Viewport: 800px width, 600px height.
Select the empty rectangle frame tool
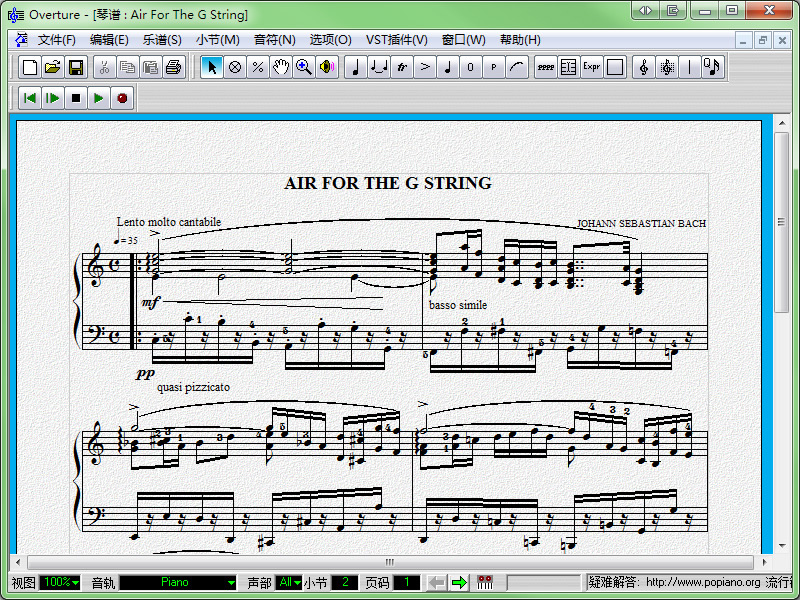(x=615, y=67)
